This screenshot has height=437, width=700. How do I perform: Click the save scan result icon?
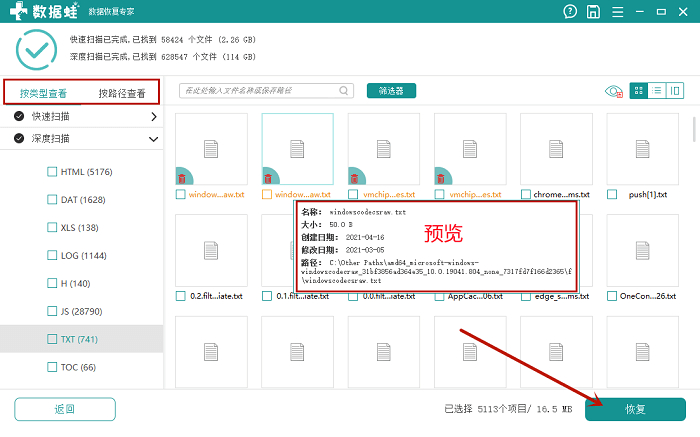tap(593, 12)
